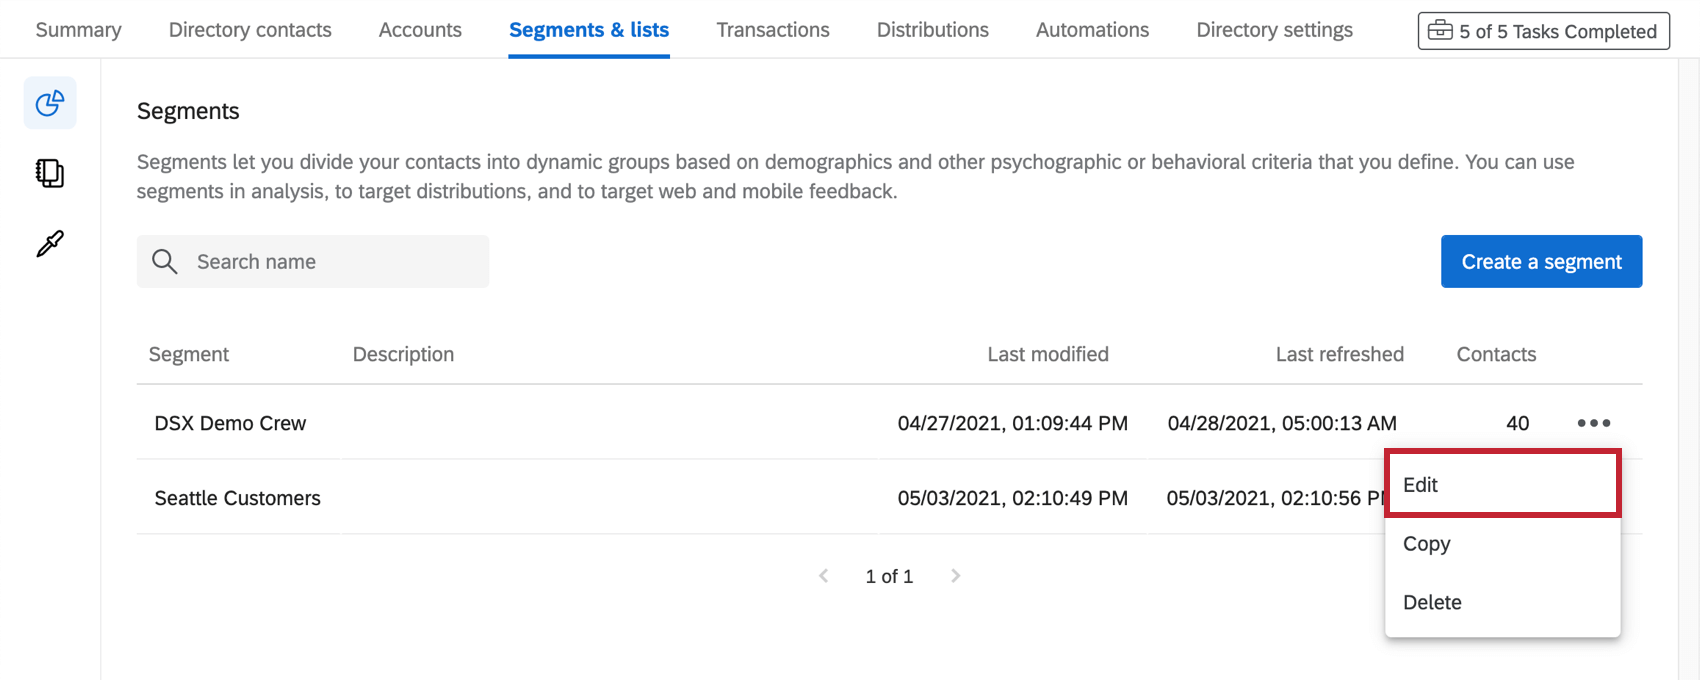Click the magnifying glass search icon

[165, 262]
